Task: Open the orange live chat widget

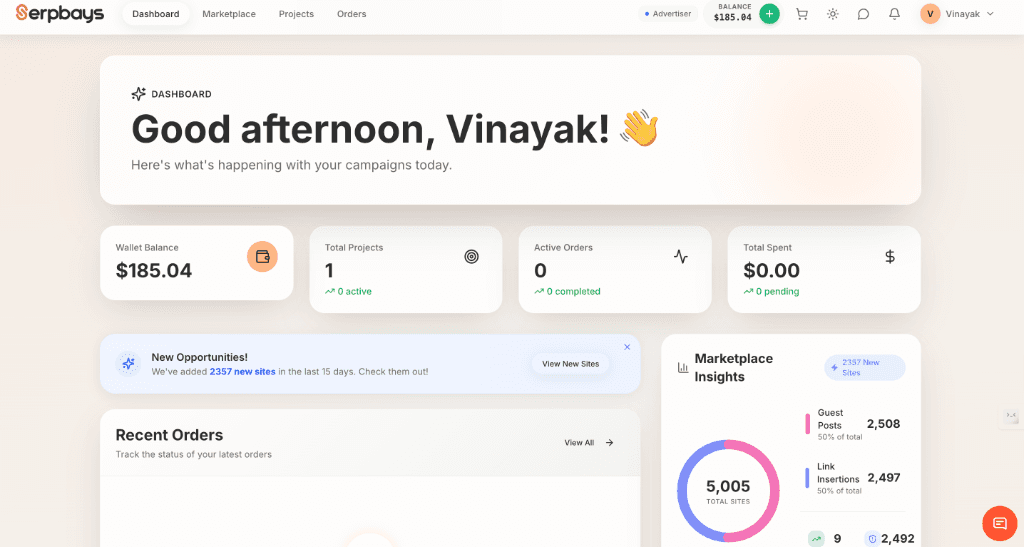Action: 999,523
